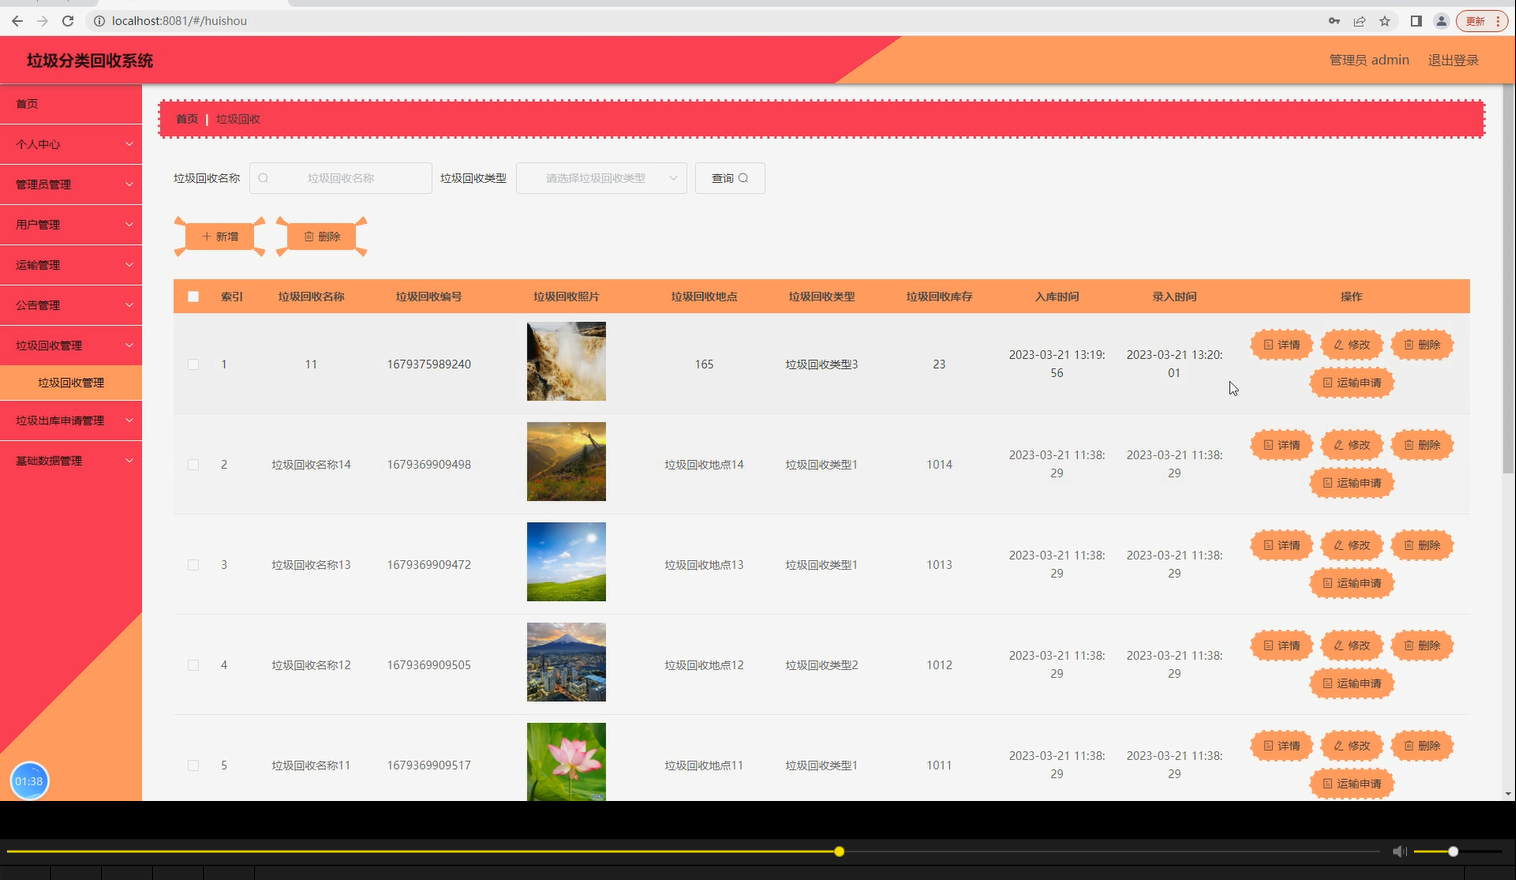The width and height of the screenshot is (1516, 880).
Task: Click 首页 breadcrumb link
Action: click(x=187, y=119)
